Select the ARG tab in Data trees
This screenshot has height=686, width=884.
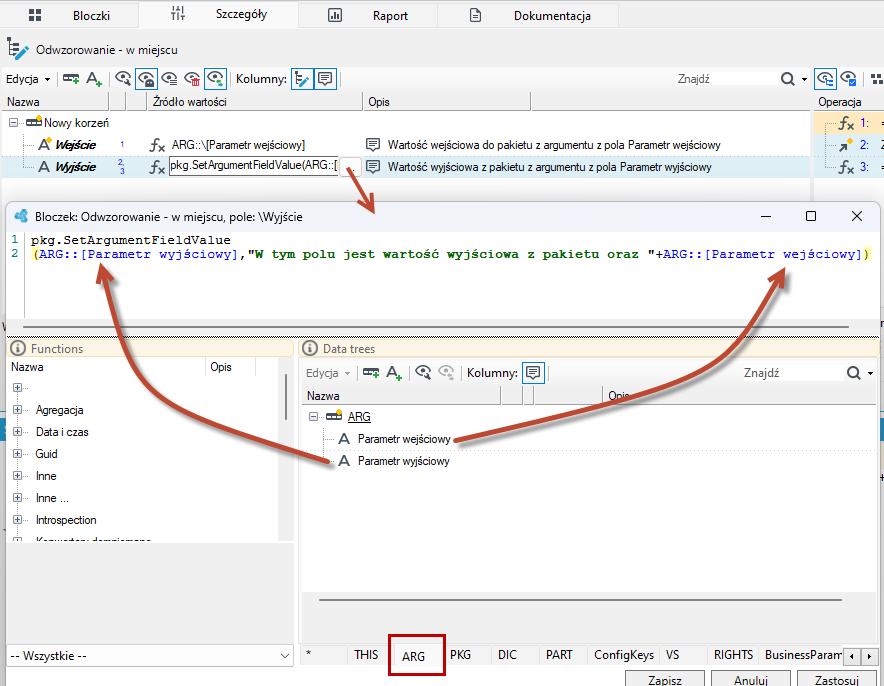[x=413, y=656]
